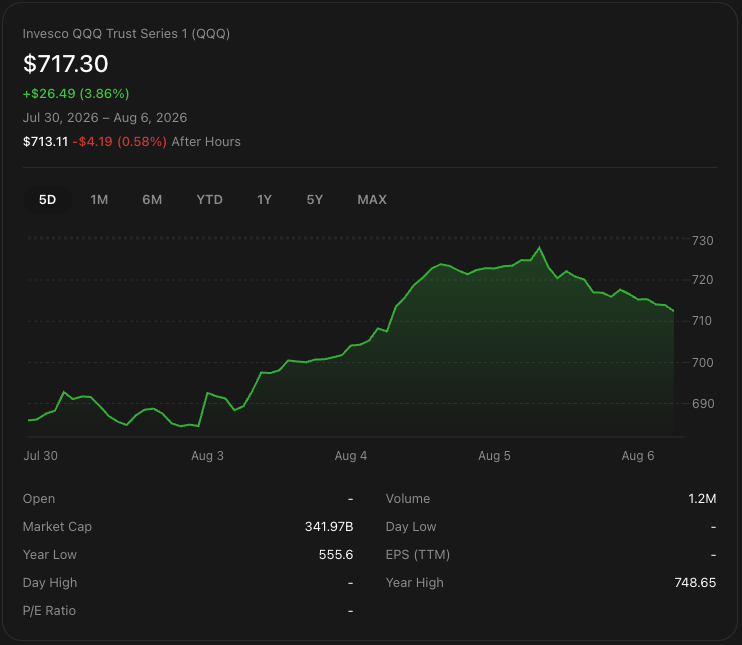This screenshot has height=645, width=742.
Task: Click the Year High value 748.65
Action: coord(695,583)
